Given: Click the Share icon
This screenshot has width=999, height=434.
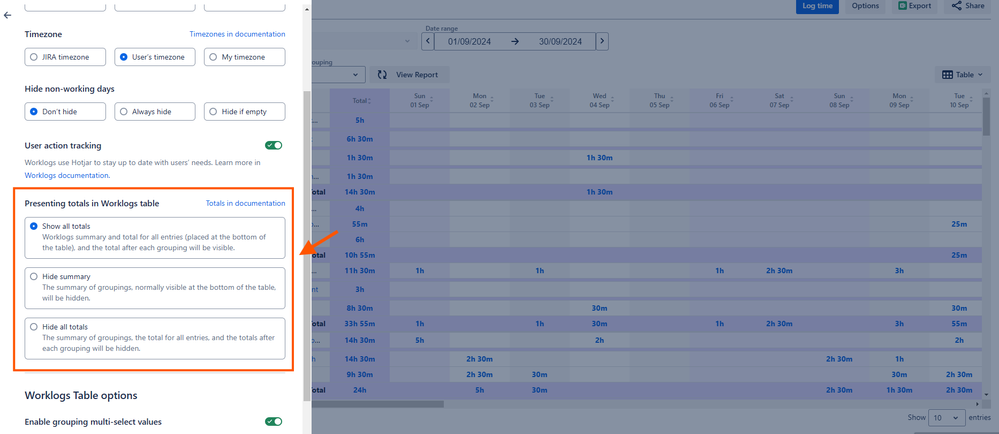Looking at the screenshot, I should [x=957, y=6].
